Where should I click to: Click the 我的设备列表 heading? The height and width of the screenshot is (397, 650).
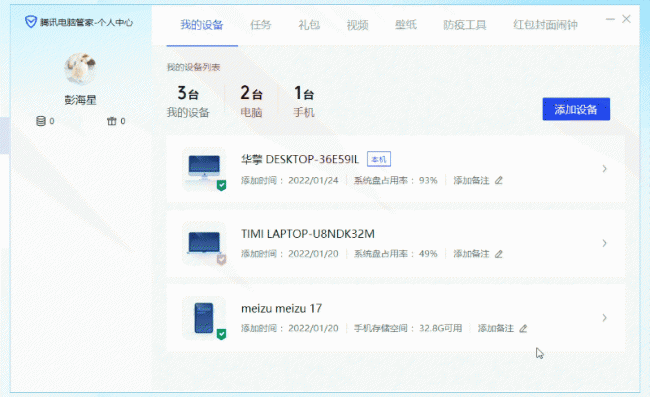(194, 67)
